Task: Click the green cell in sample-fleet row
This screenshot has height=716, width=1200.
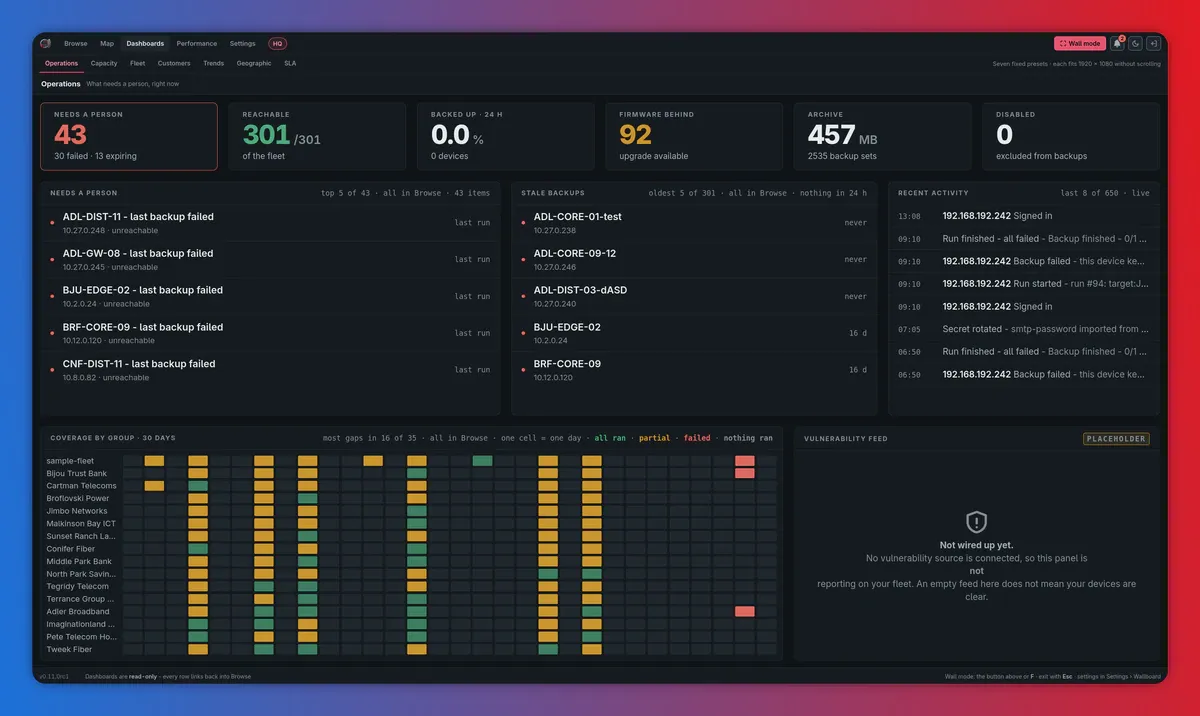Action: click(x=482, y=461)
